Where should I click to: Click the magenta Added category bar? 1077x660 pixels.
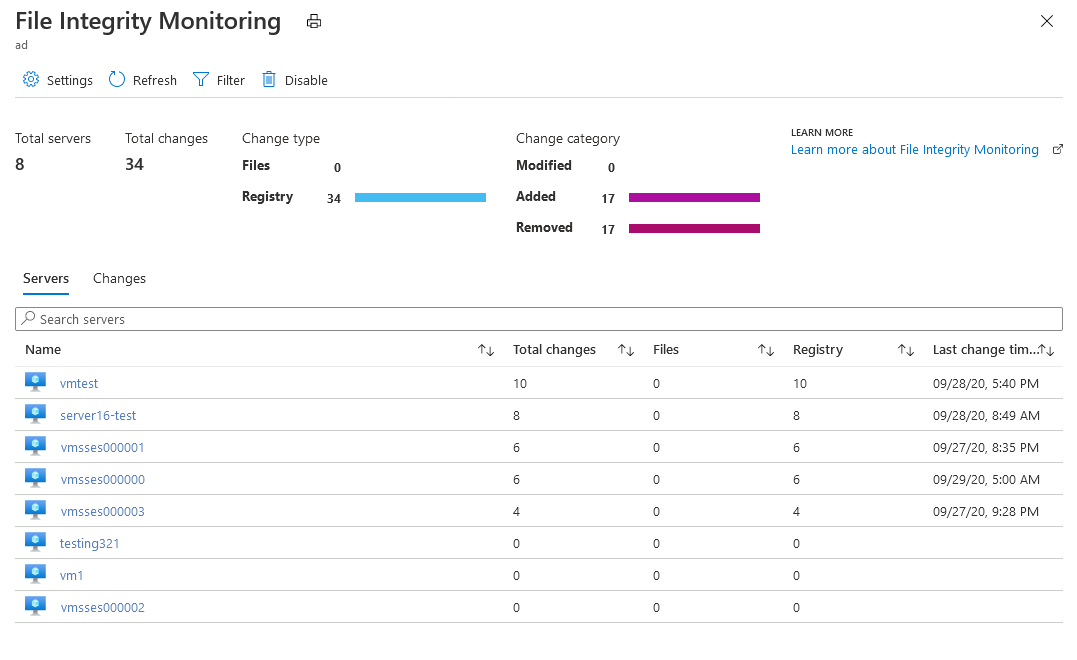[x=694, y=198]
